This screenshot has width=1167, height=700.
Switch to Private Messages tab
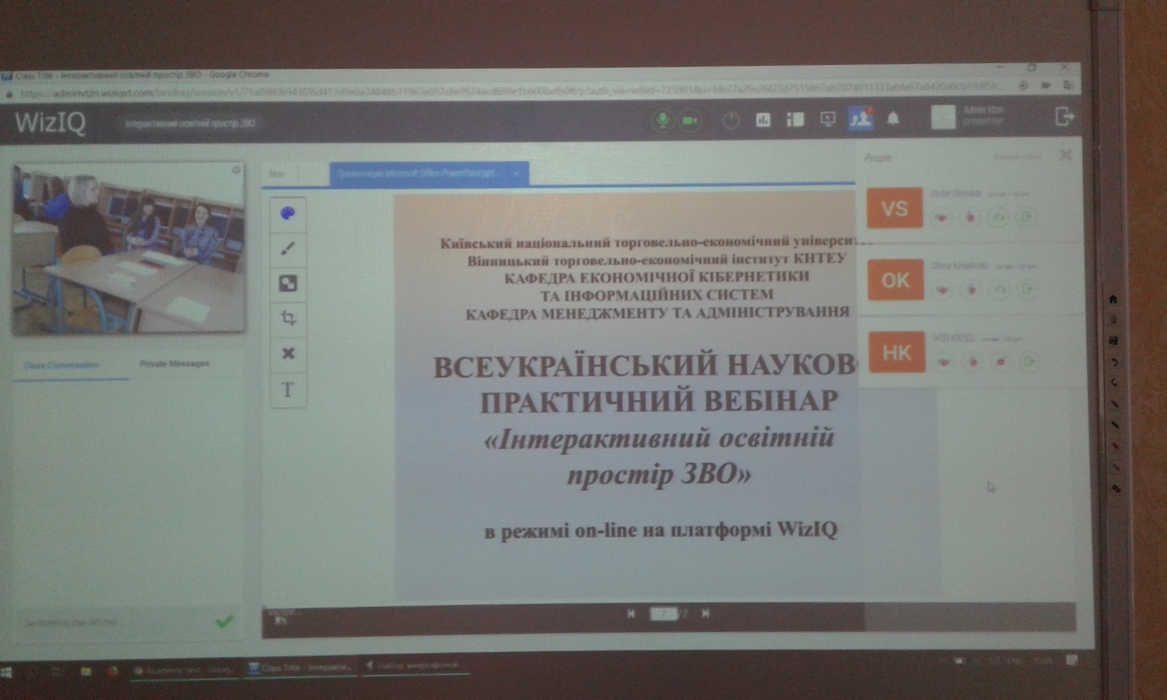point(174,364)
